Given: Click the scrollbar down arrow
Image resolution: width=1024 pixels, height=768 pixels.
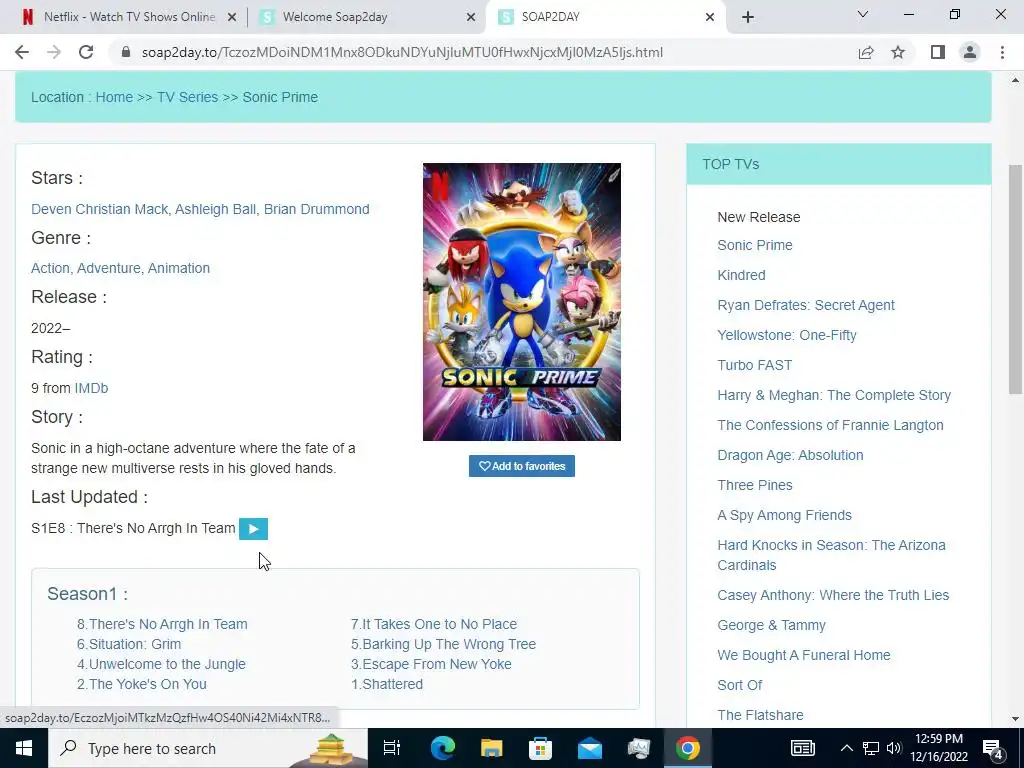Looking at the screenshot, I should point(1016,719).
